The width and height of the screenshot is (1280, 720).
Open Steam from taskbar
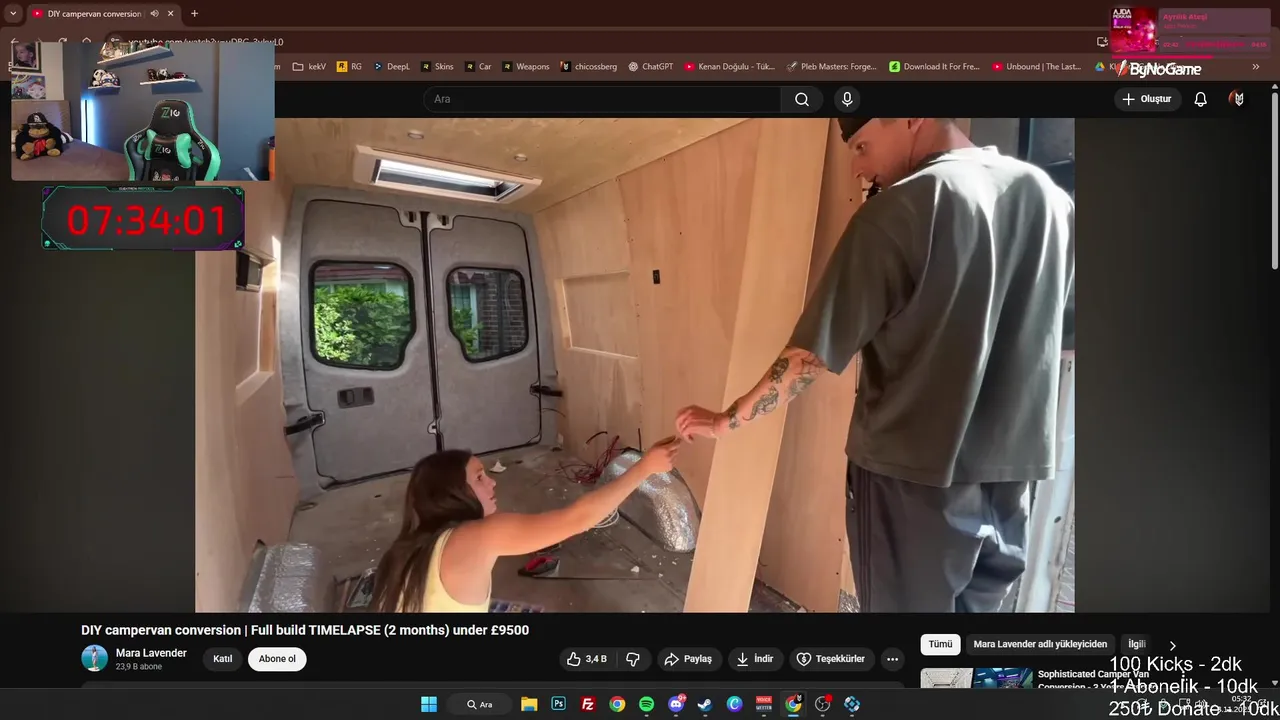705,704
